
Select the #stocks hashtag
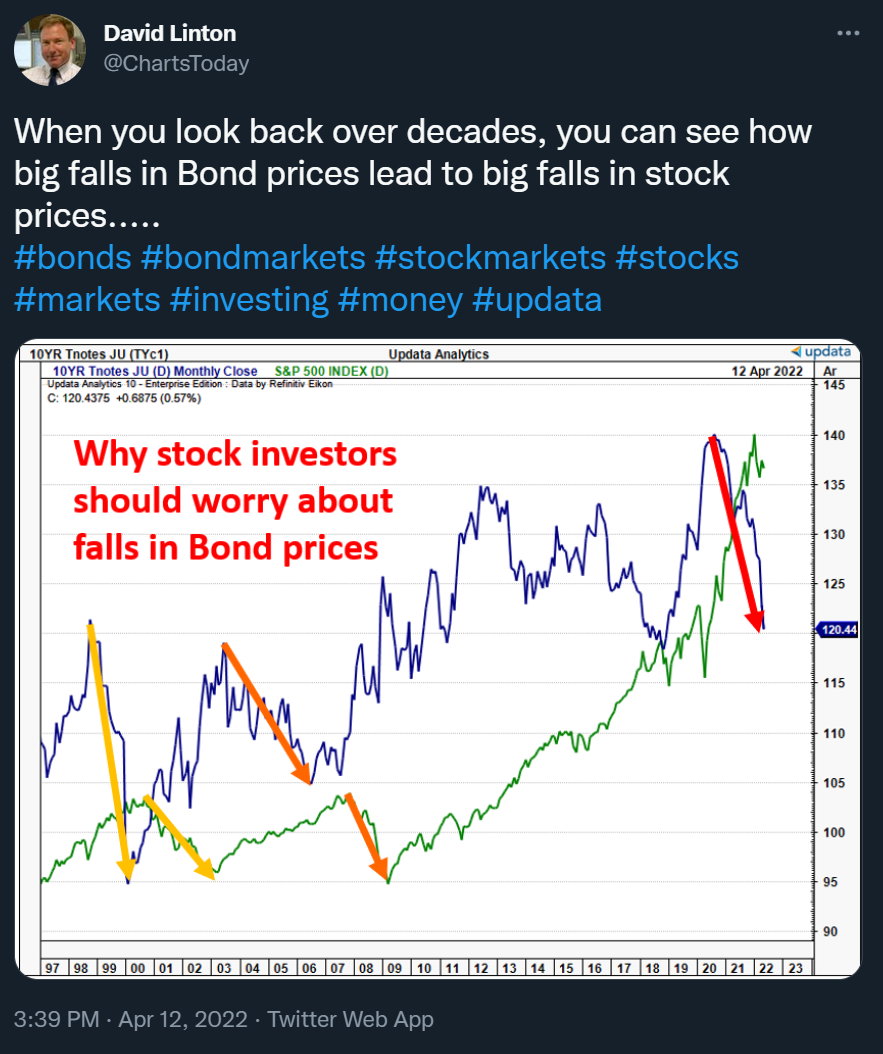(677, 257)
